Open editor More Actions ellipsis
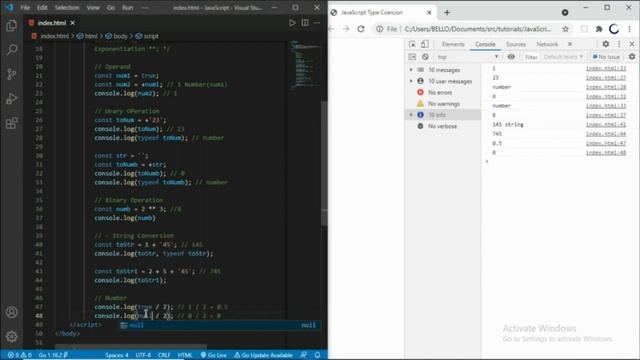 pos(317,23)
